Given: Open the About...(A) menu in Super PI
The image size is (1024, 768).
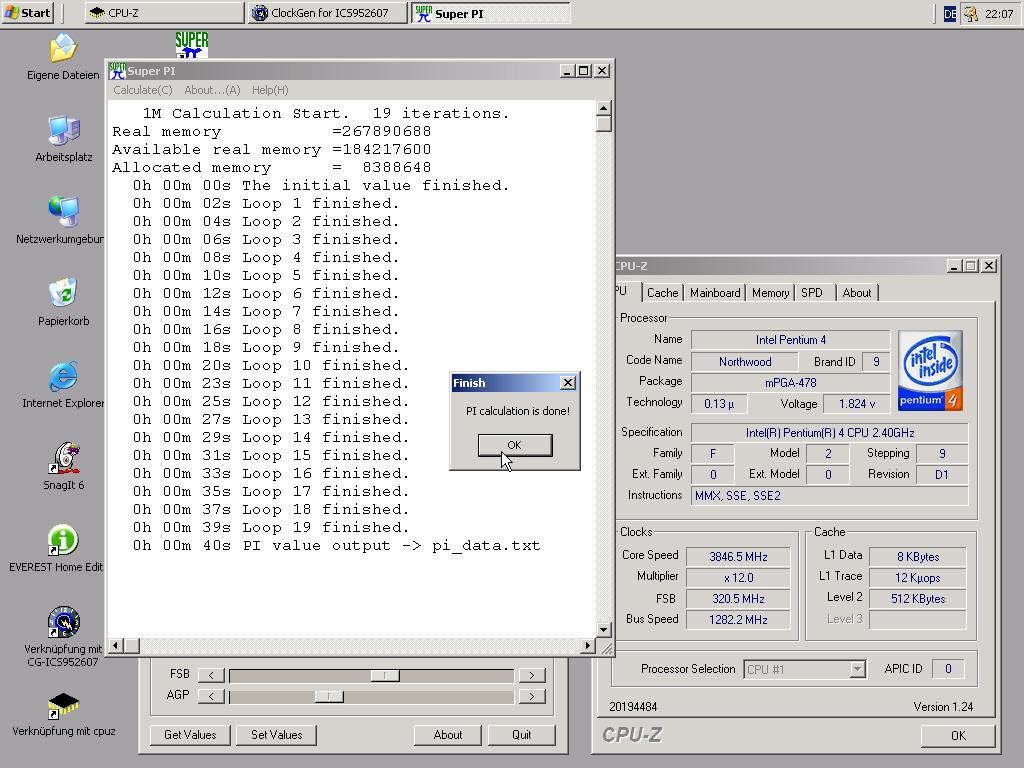Looking at the screenshot, I should coord(212,90).
